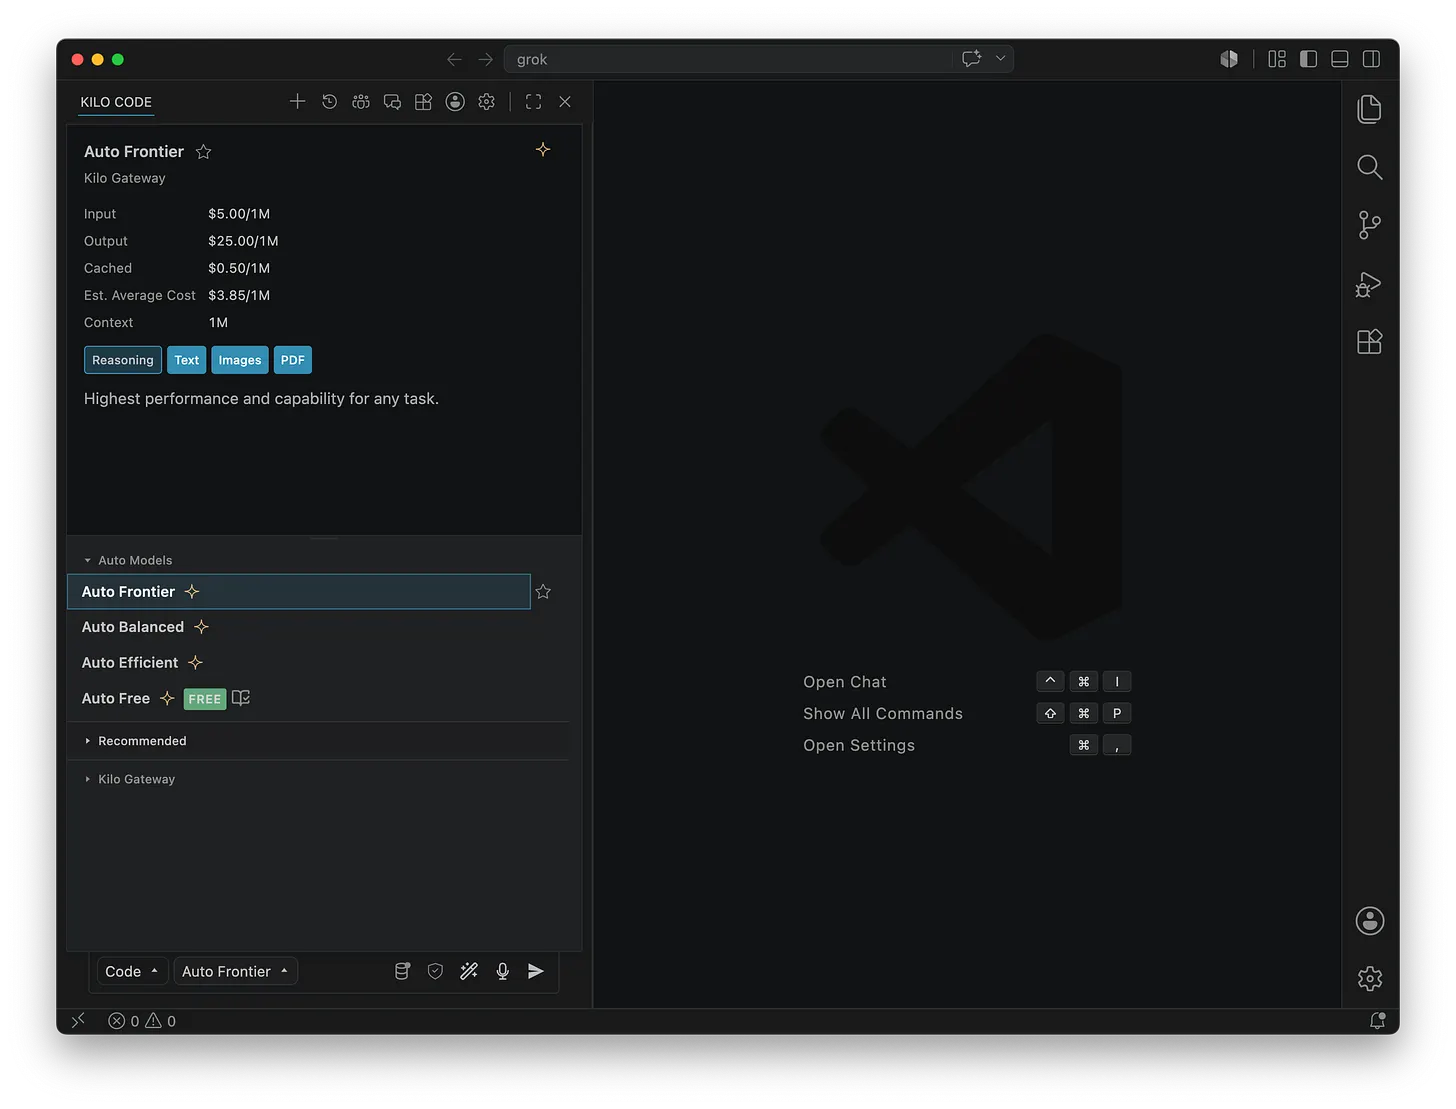Open the chevron dropdown beside title bar chat icon
This screenshot has height=1109, width=1456.
pos(1000,59)
